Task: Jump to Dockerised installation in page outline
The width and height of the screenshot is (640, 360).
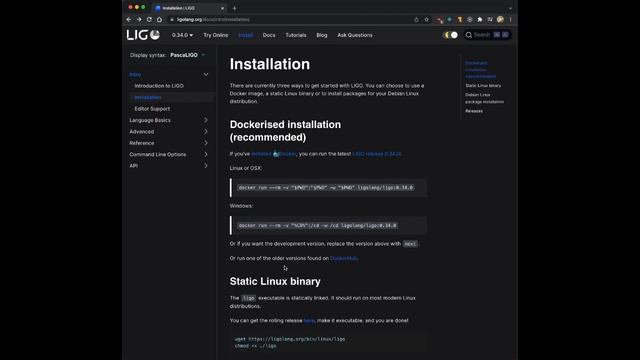Action: pos(480,69)
